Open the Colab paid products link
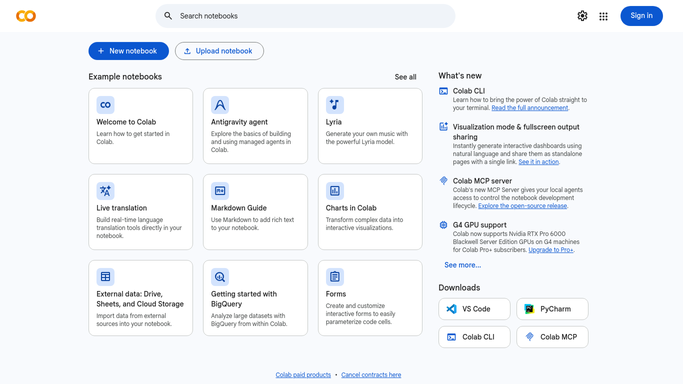The height and width of the screenshot is (384, 683). click(x=303, y=375)
